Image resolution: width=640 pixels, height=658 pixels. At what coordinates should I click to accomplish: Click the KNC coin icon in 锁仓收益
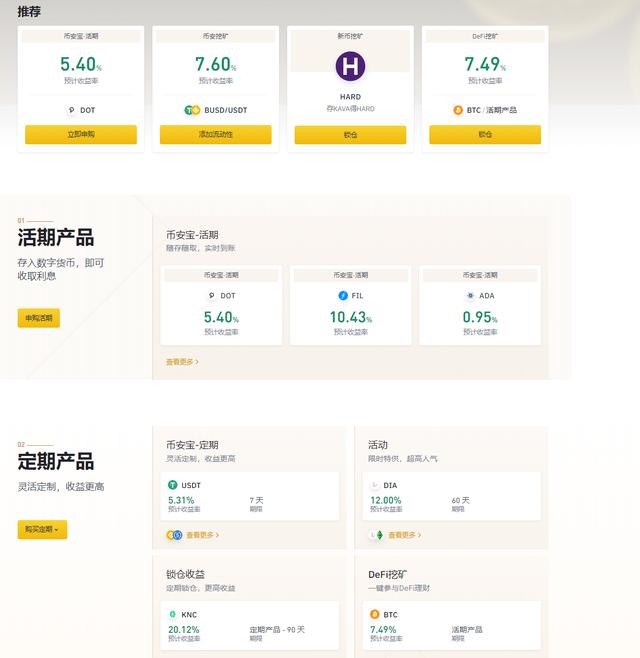(172, 614)
